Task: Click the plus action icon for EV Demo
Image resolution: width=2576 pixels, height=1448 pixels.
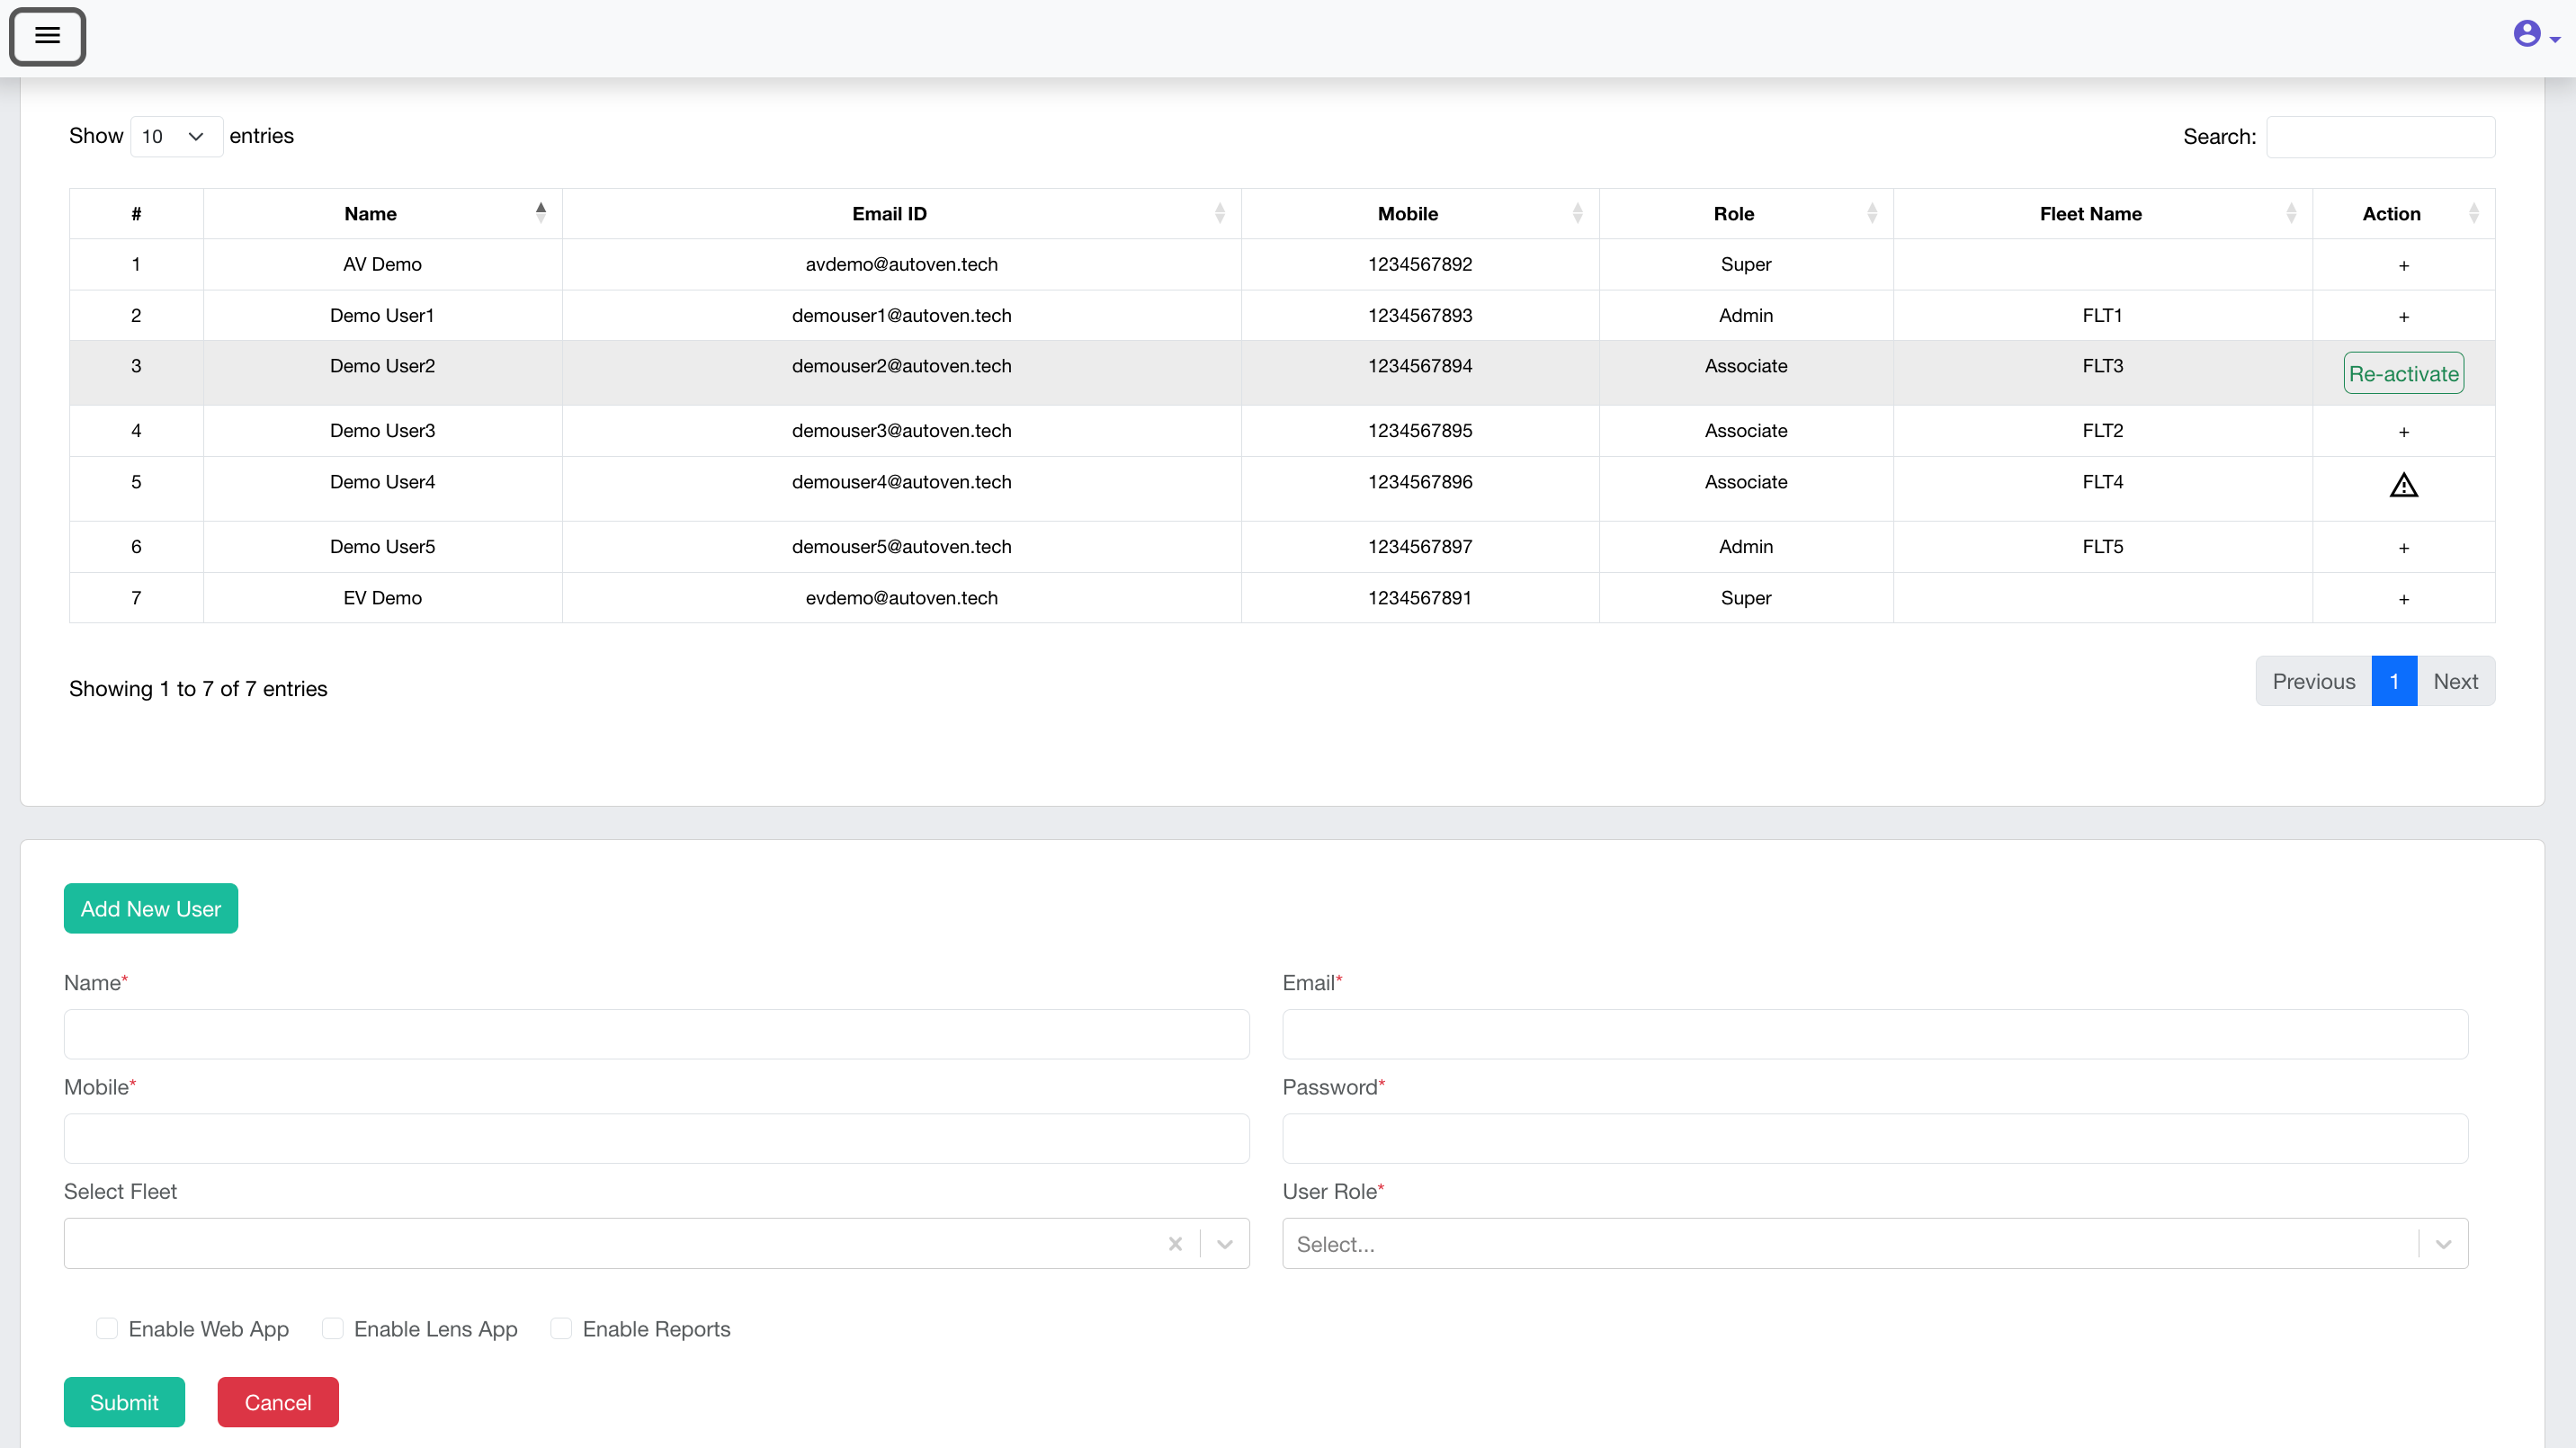Action: click(2403, 598)
